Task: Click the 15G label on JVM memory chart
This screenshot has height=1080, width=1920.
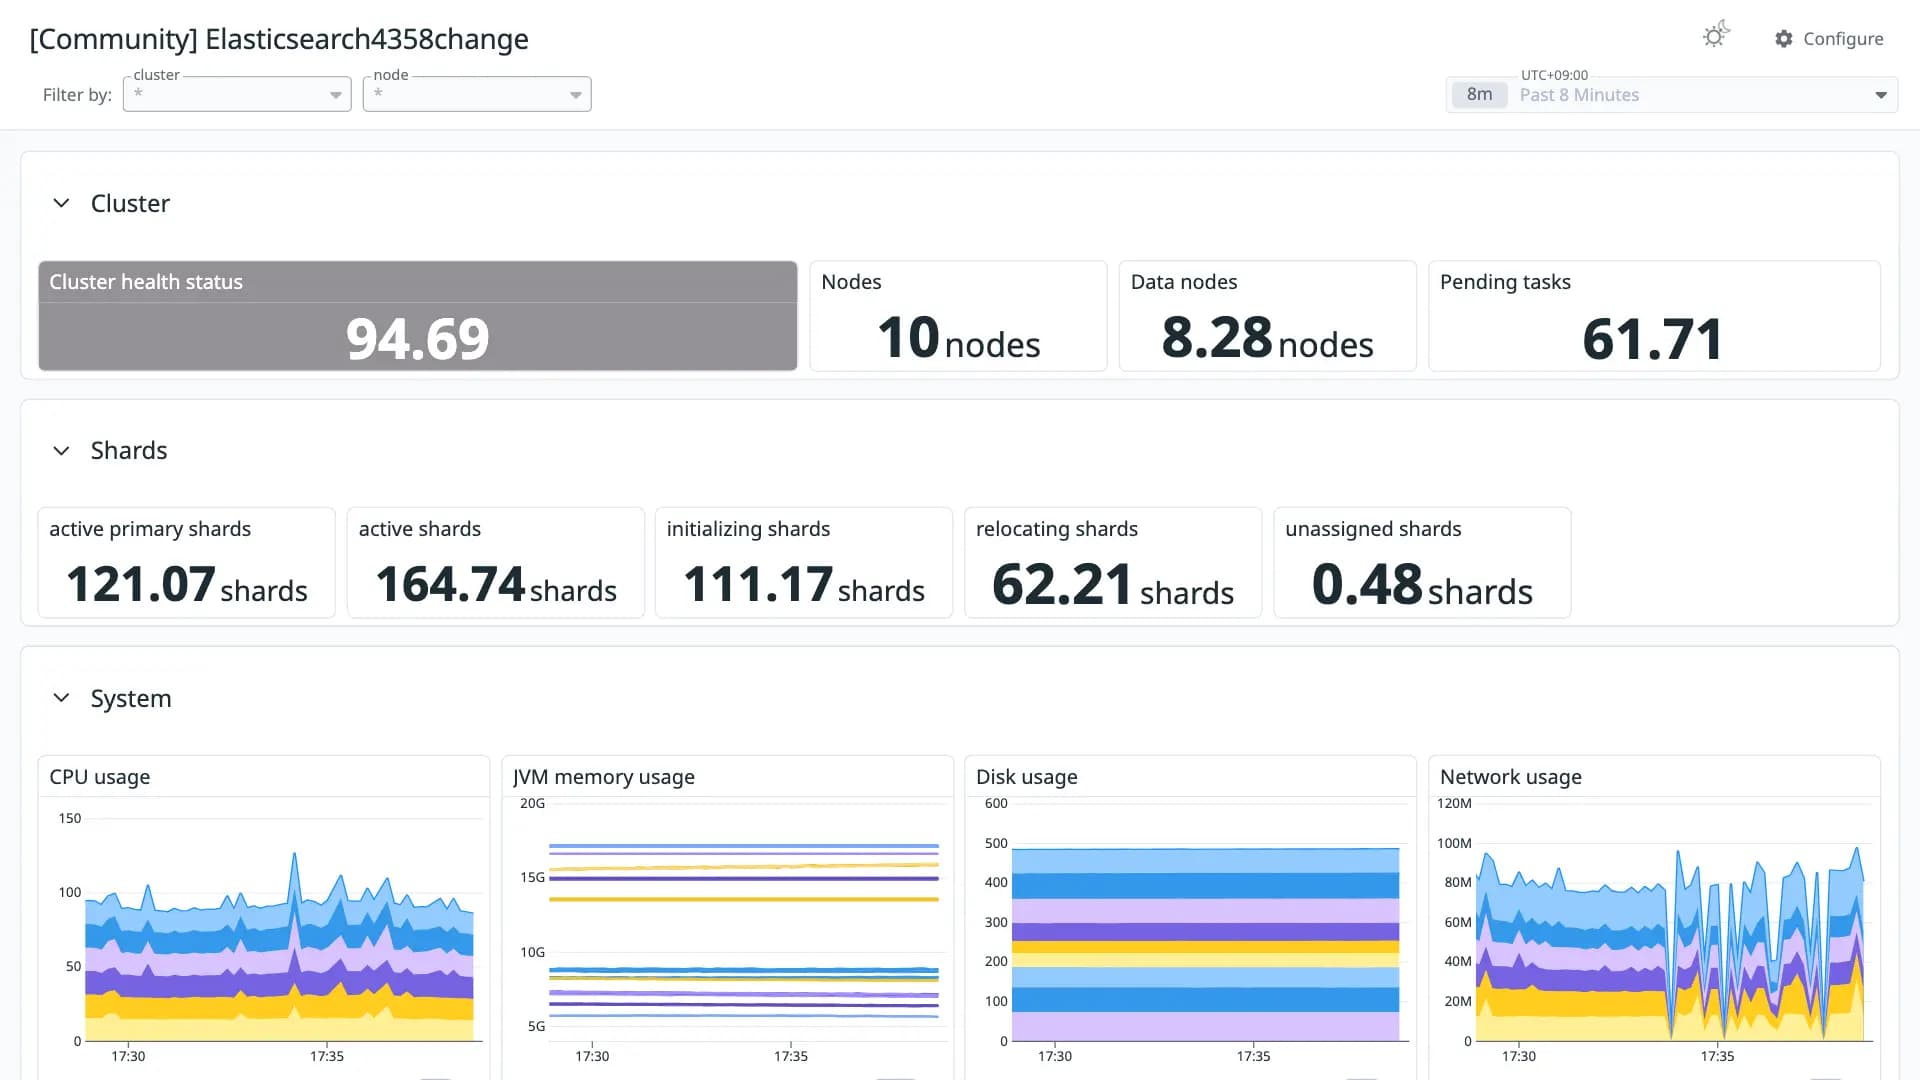Action: click(x=532, y=877)
